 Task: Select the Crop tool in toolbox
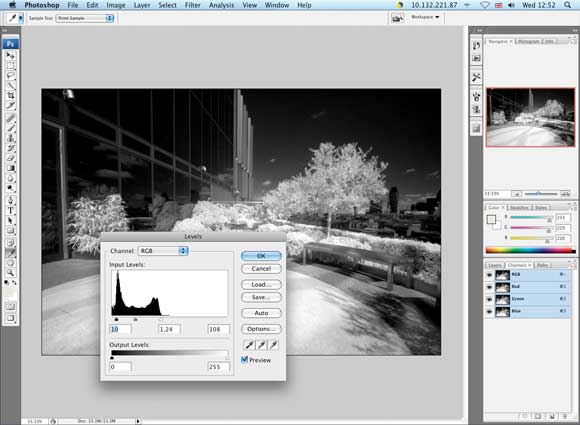click(x=10, y=95)
